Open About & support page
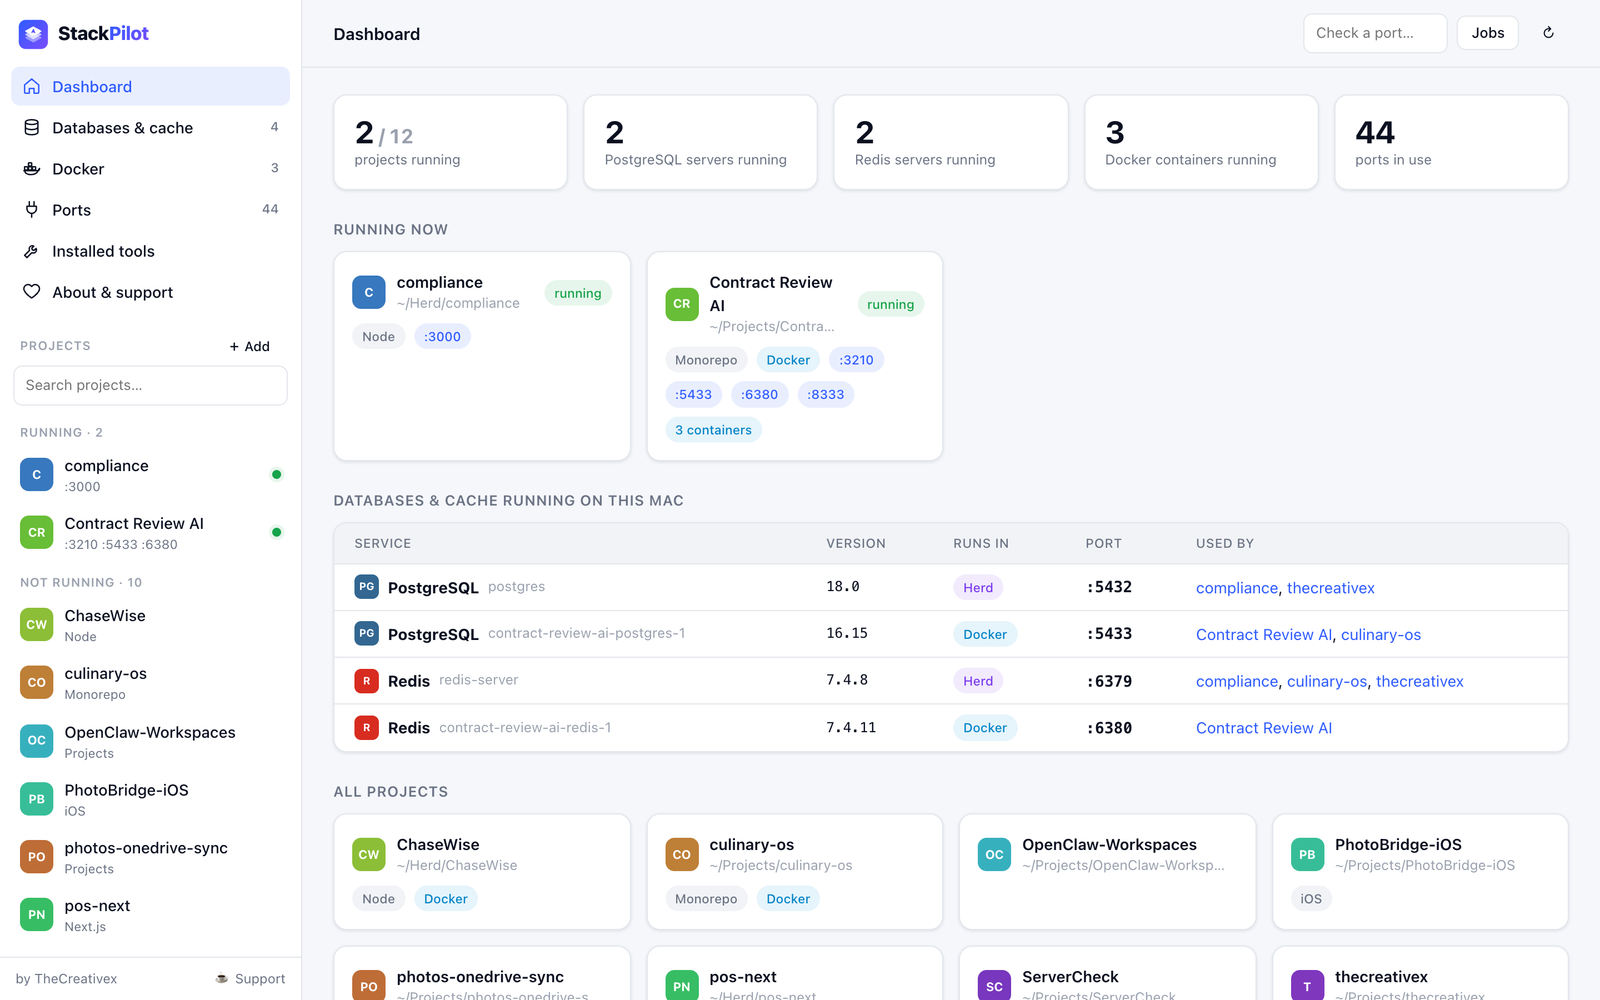This screenshot has width=1600, height=1000. 150,292
